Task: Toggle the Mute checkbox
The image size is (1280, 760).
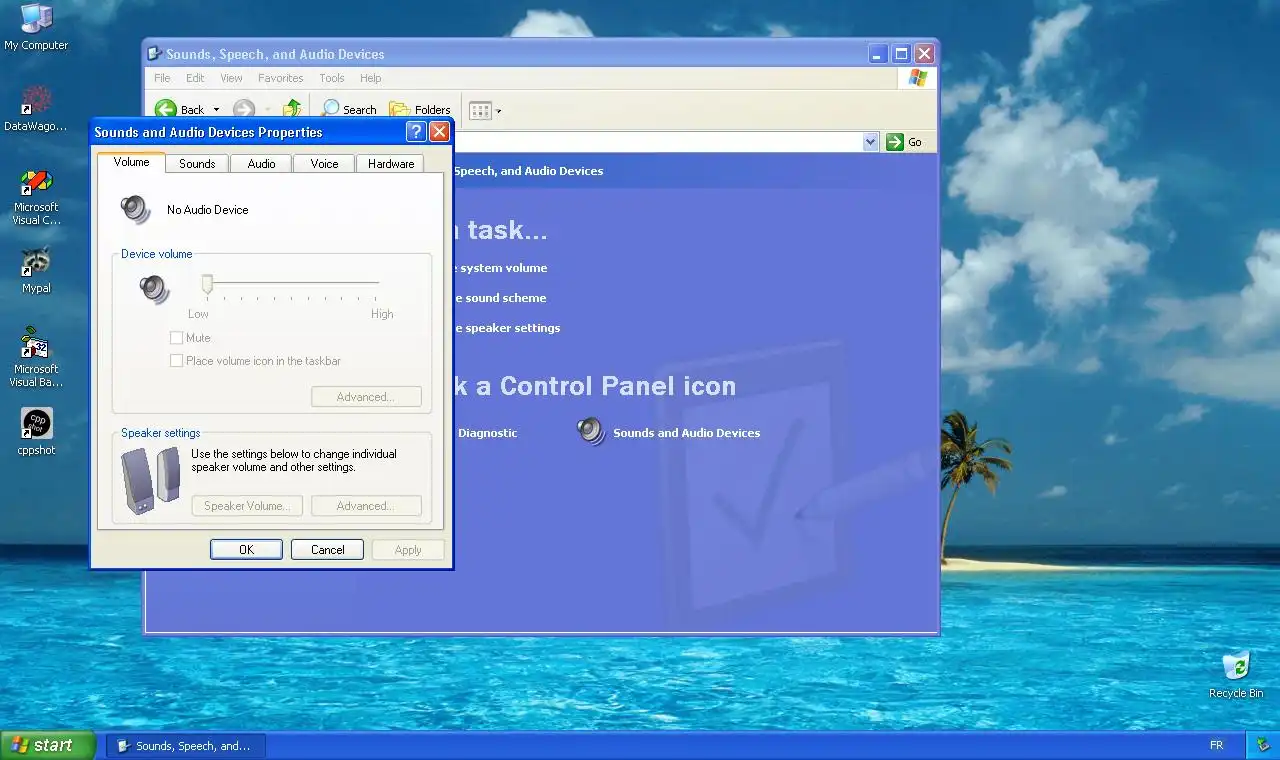Action: pos(176,338)
